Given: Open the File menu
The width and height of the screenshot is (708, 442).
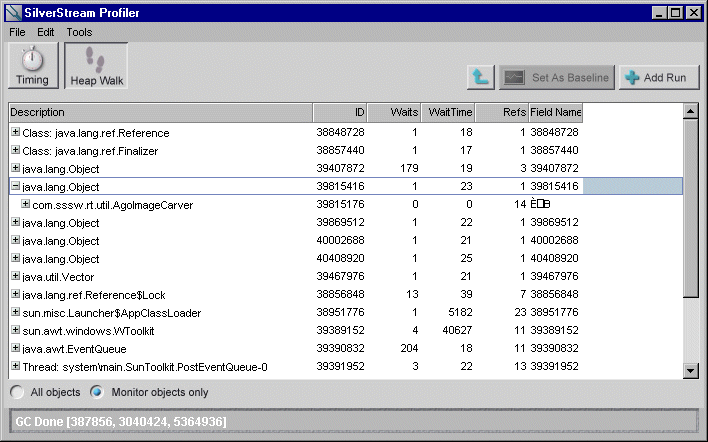Looking at the screenshot, I should tap(17, 32).
